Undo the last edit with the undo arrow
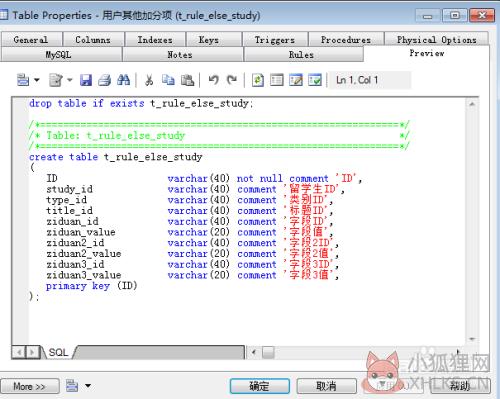Image resolution: width=500 pixels, height=399 pixels. [213, 80]
